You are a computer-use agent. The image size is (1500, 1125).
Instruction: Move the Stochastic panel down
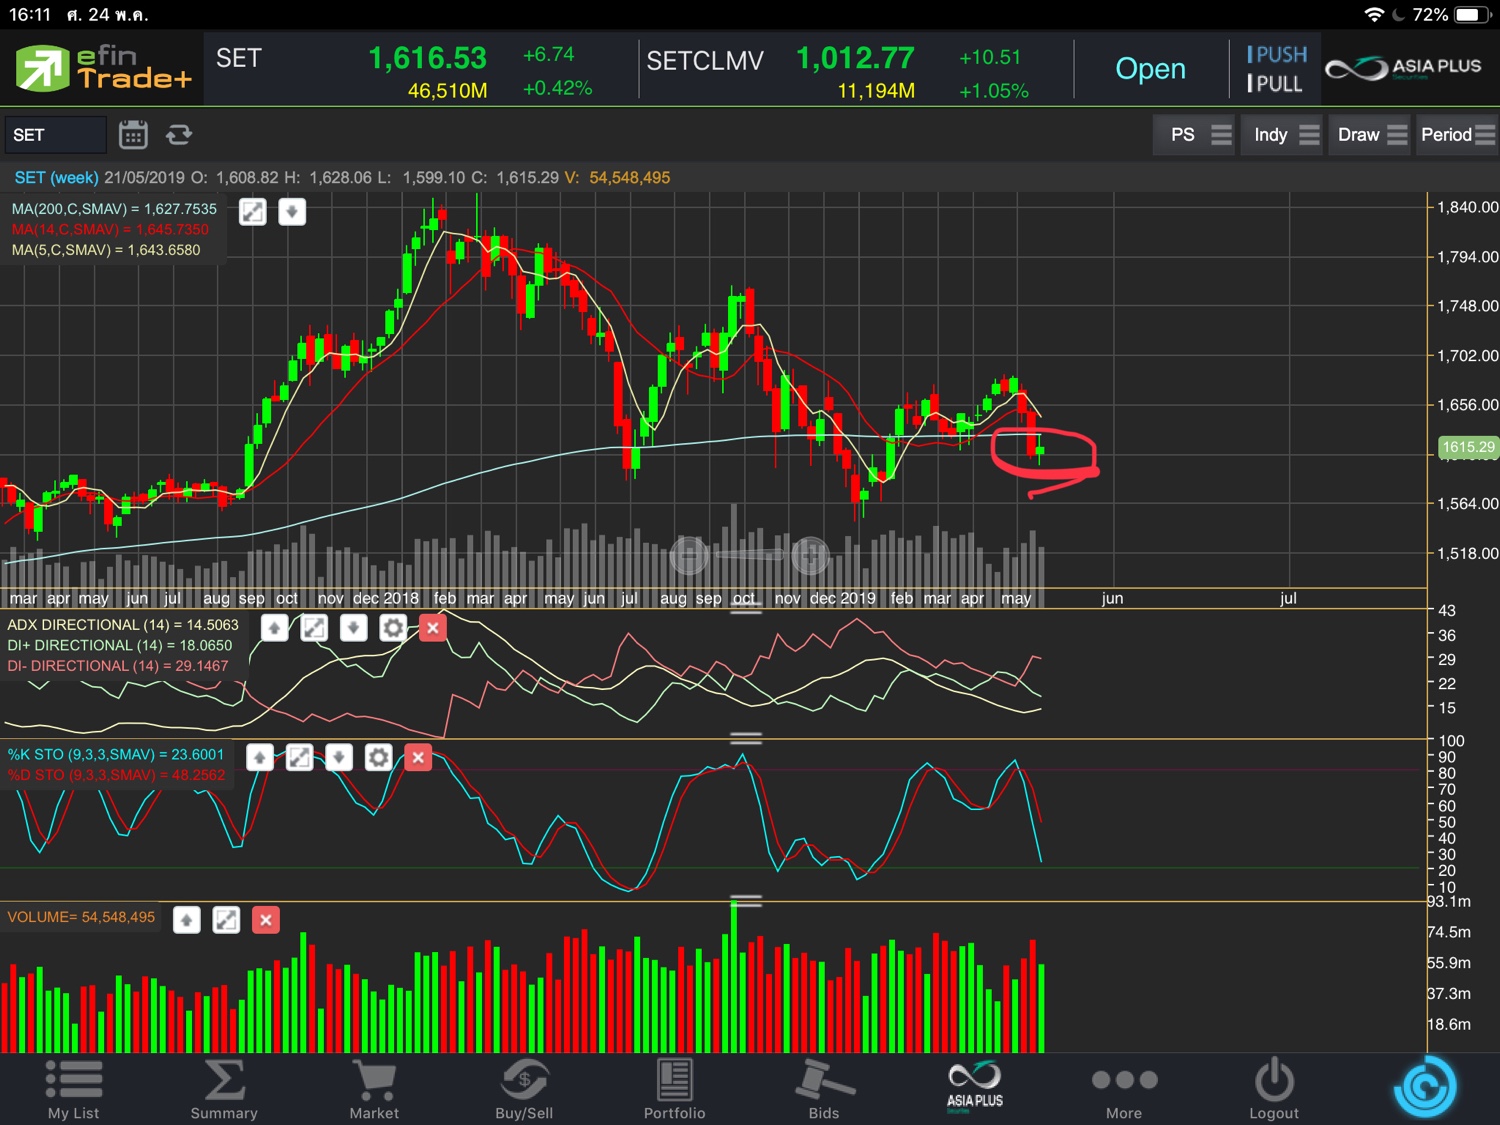[339, 758]
